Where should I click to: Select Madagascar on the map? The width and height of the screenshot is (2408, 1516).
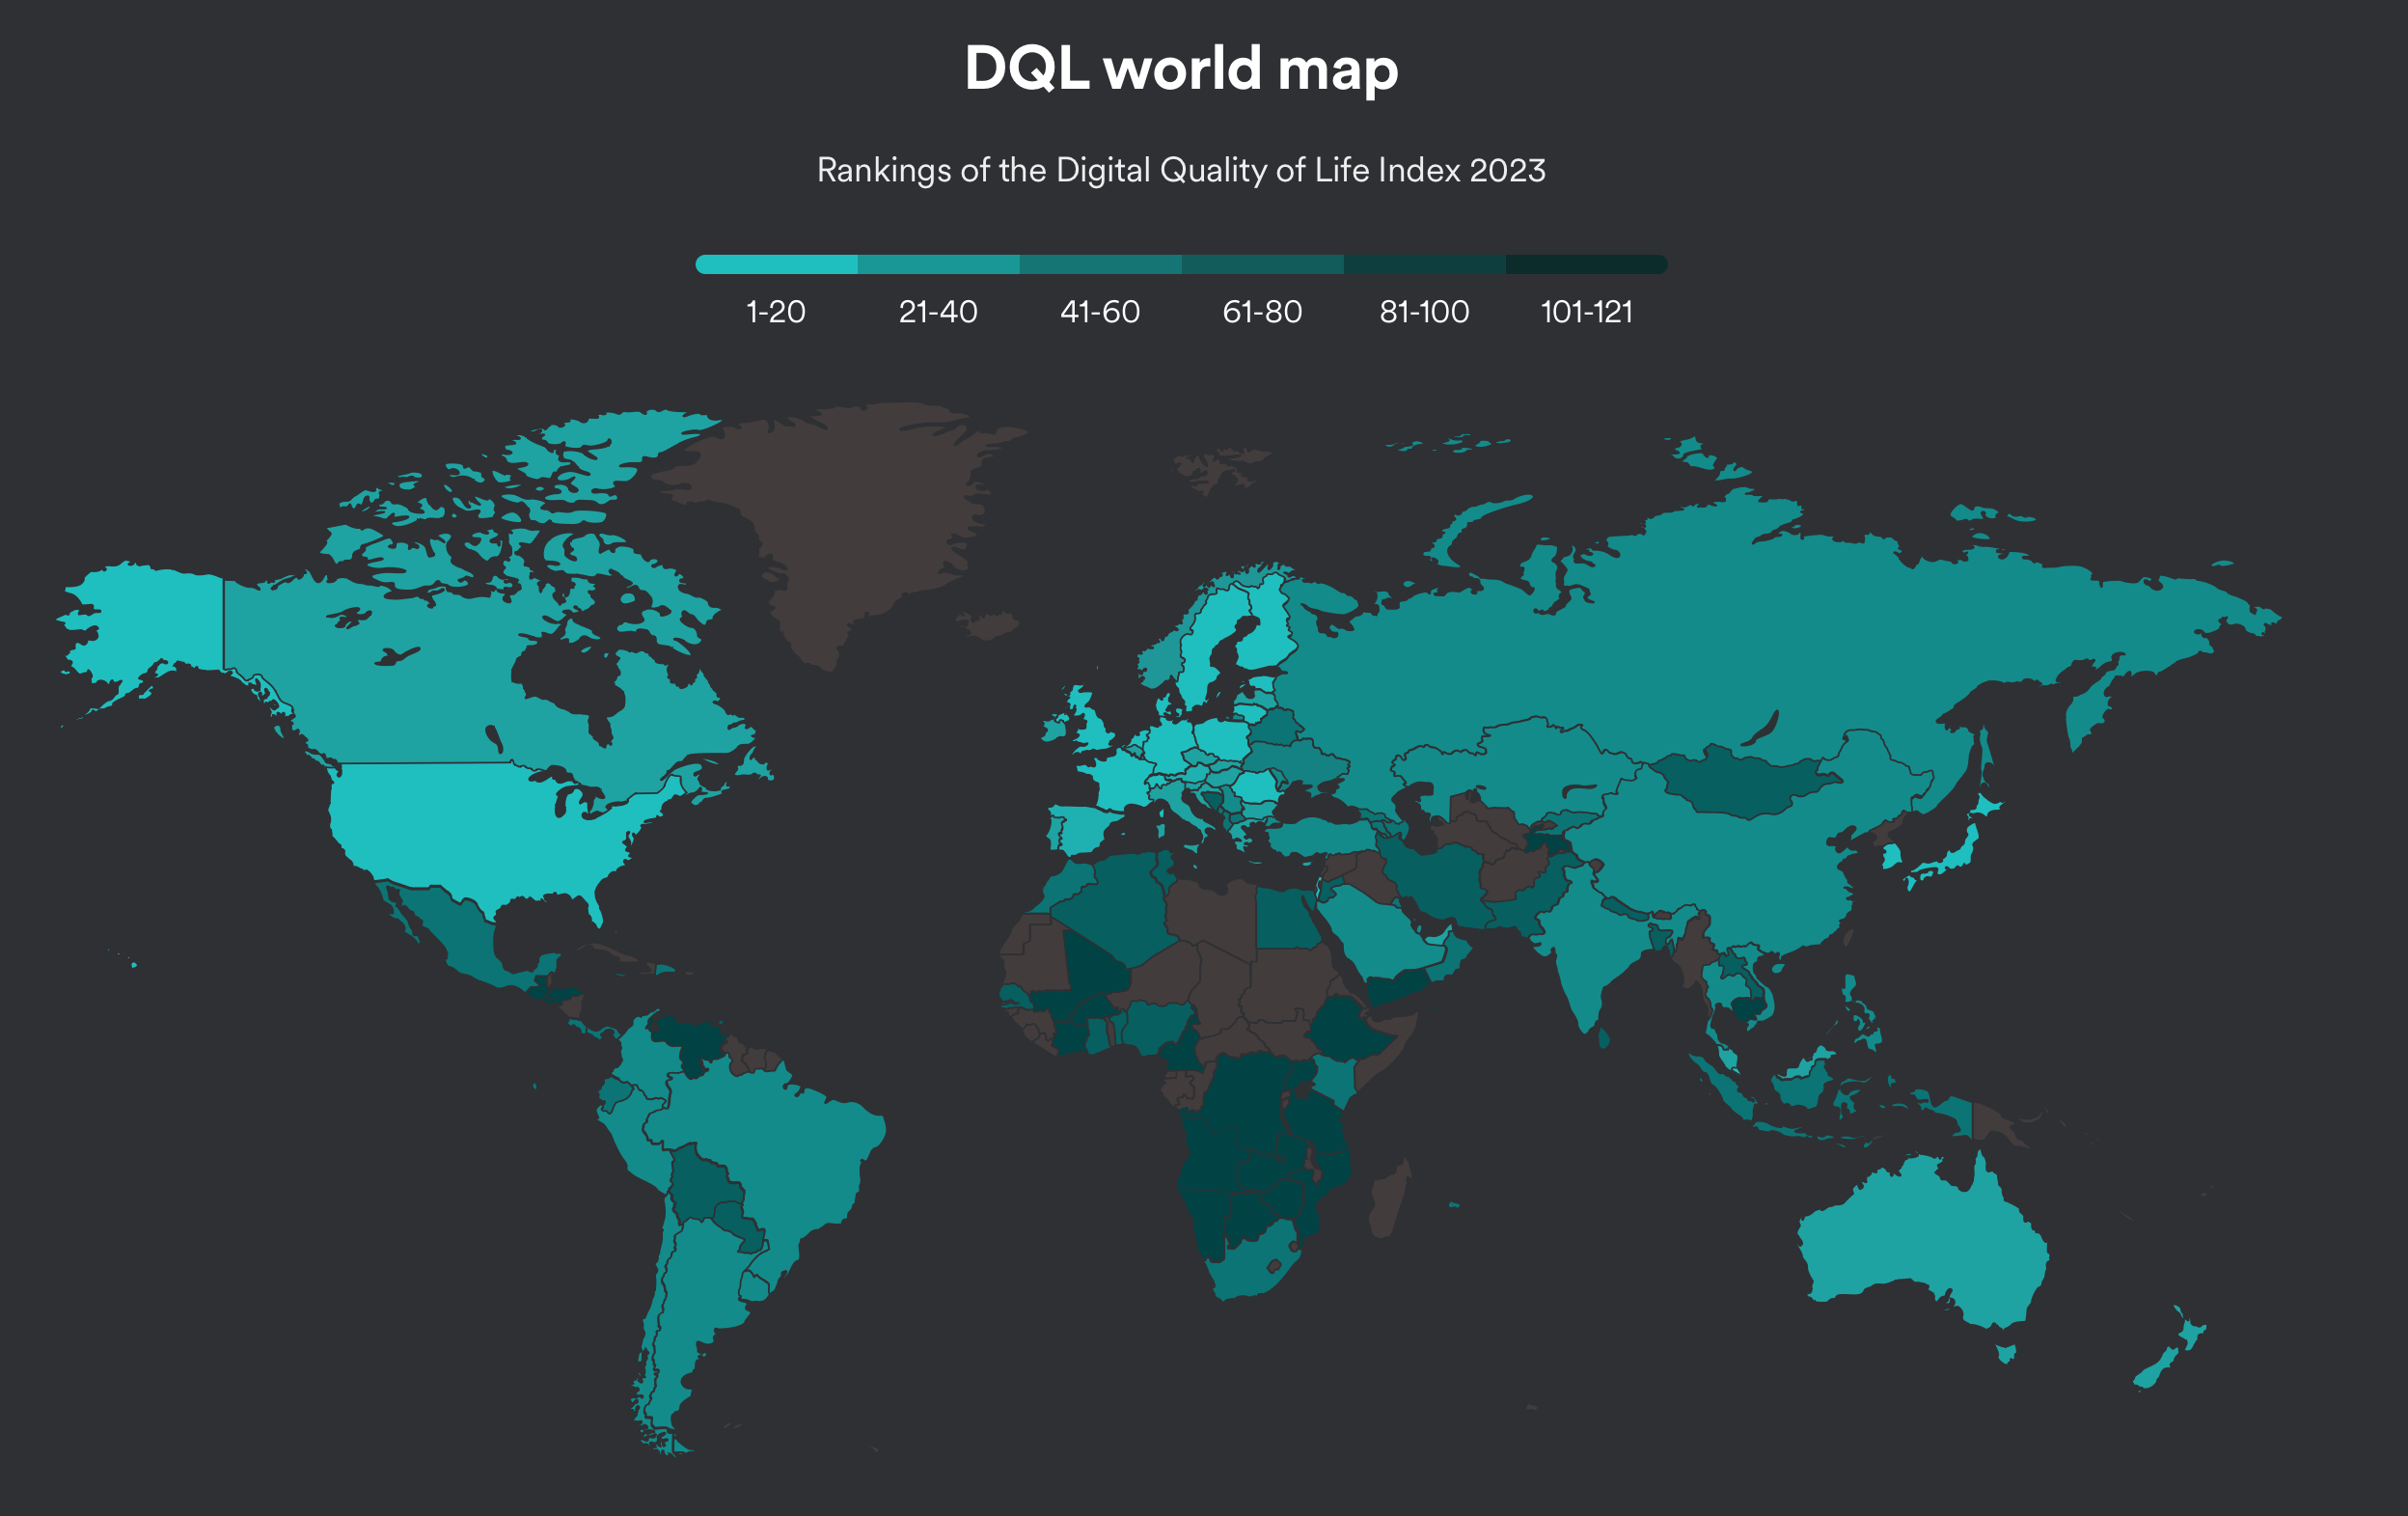point(1390,1200)
